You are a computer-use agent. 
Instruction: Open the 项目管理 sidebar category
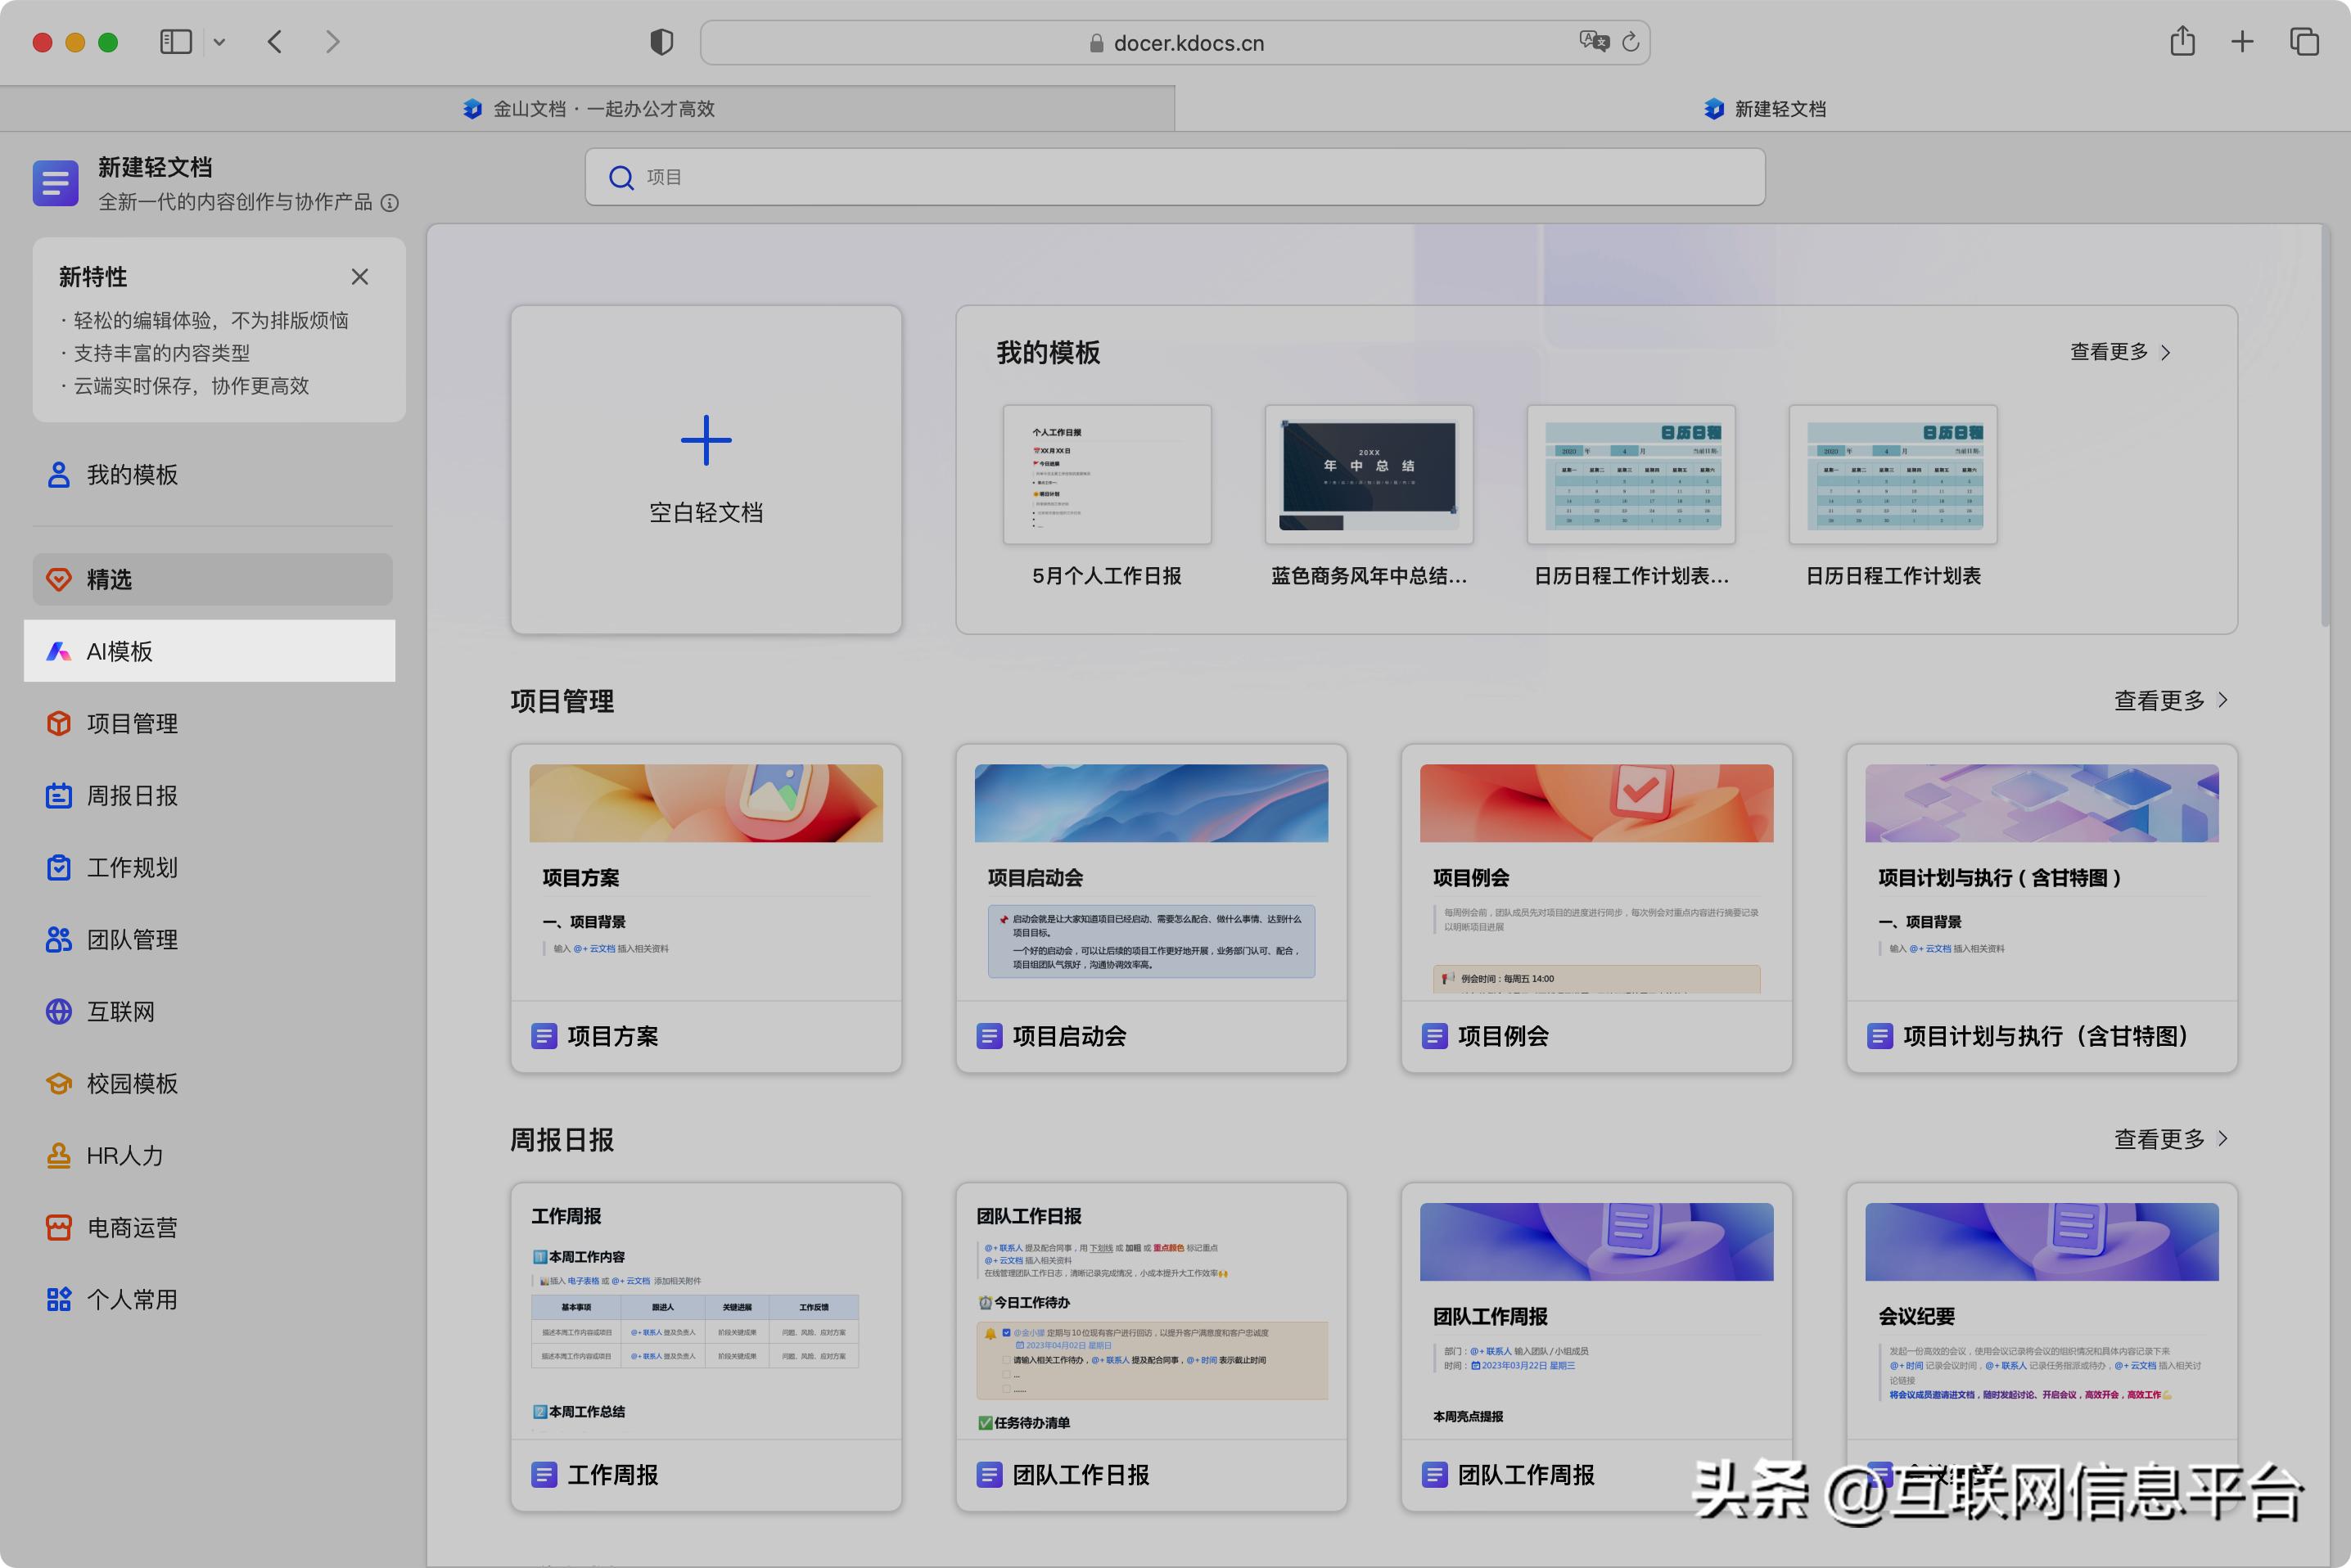pyautogui.click(x=132, y=723)
